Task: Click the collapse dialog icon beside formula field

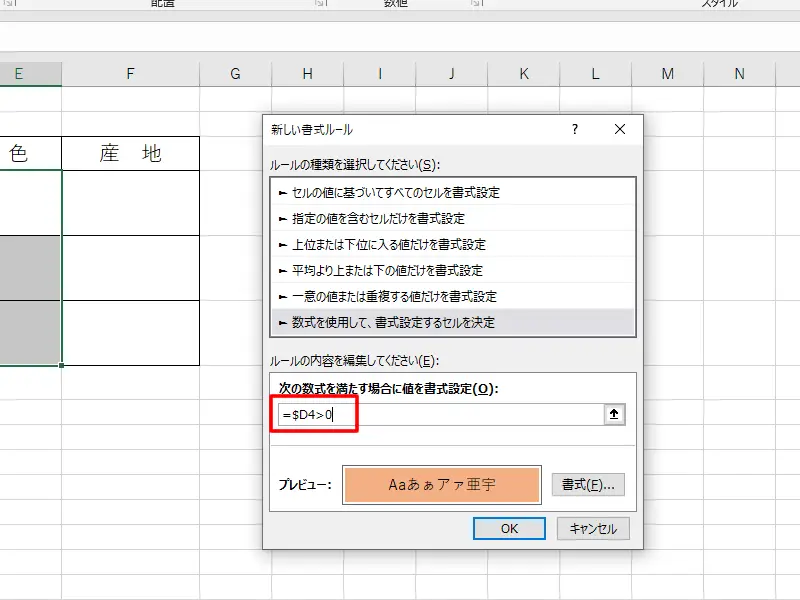Action: pos(616,415)
